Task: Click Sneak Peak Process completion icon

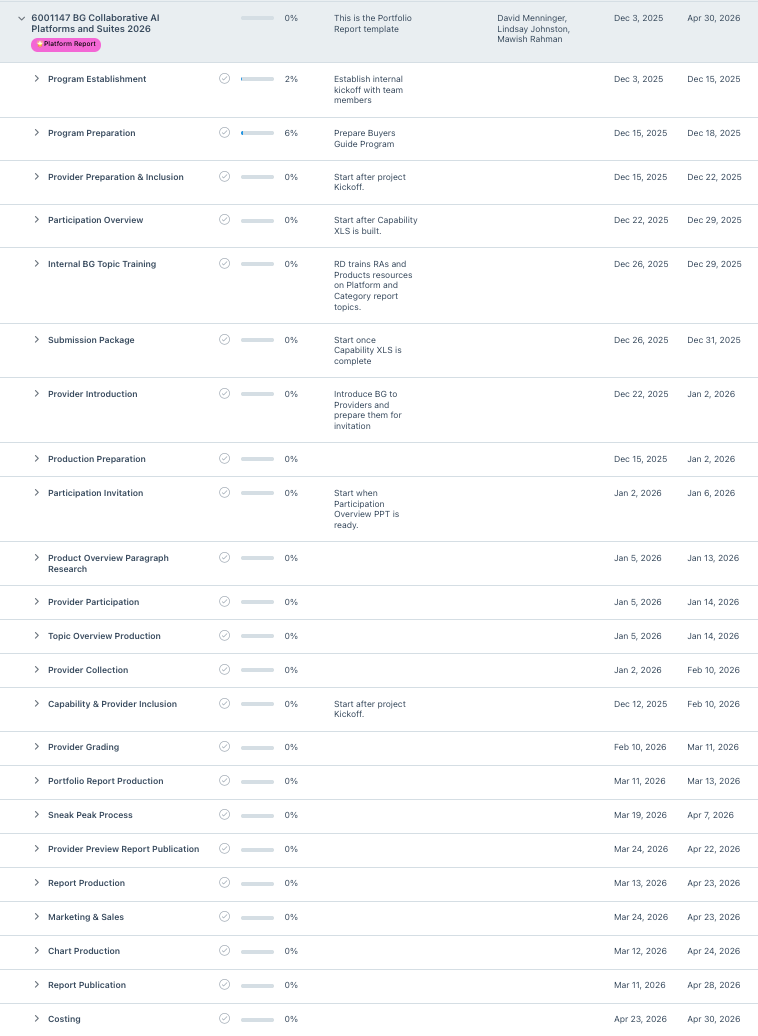Action: (224, 815)
